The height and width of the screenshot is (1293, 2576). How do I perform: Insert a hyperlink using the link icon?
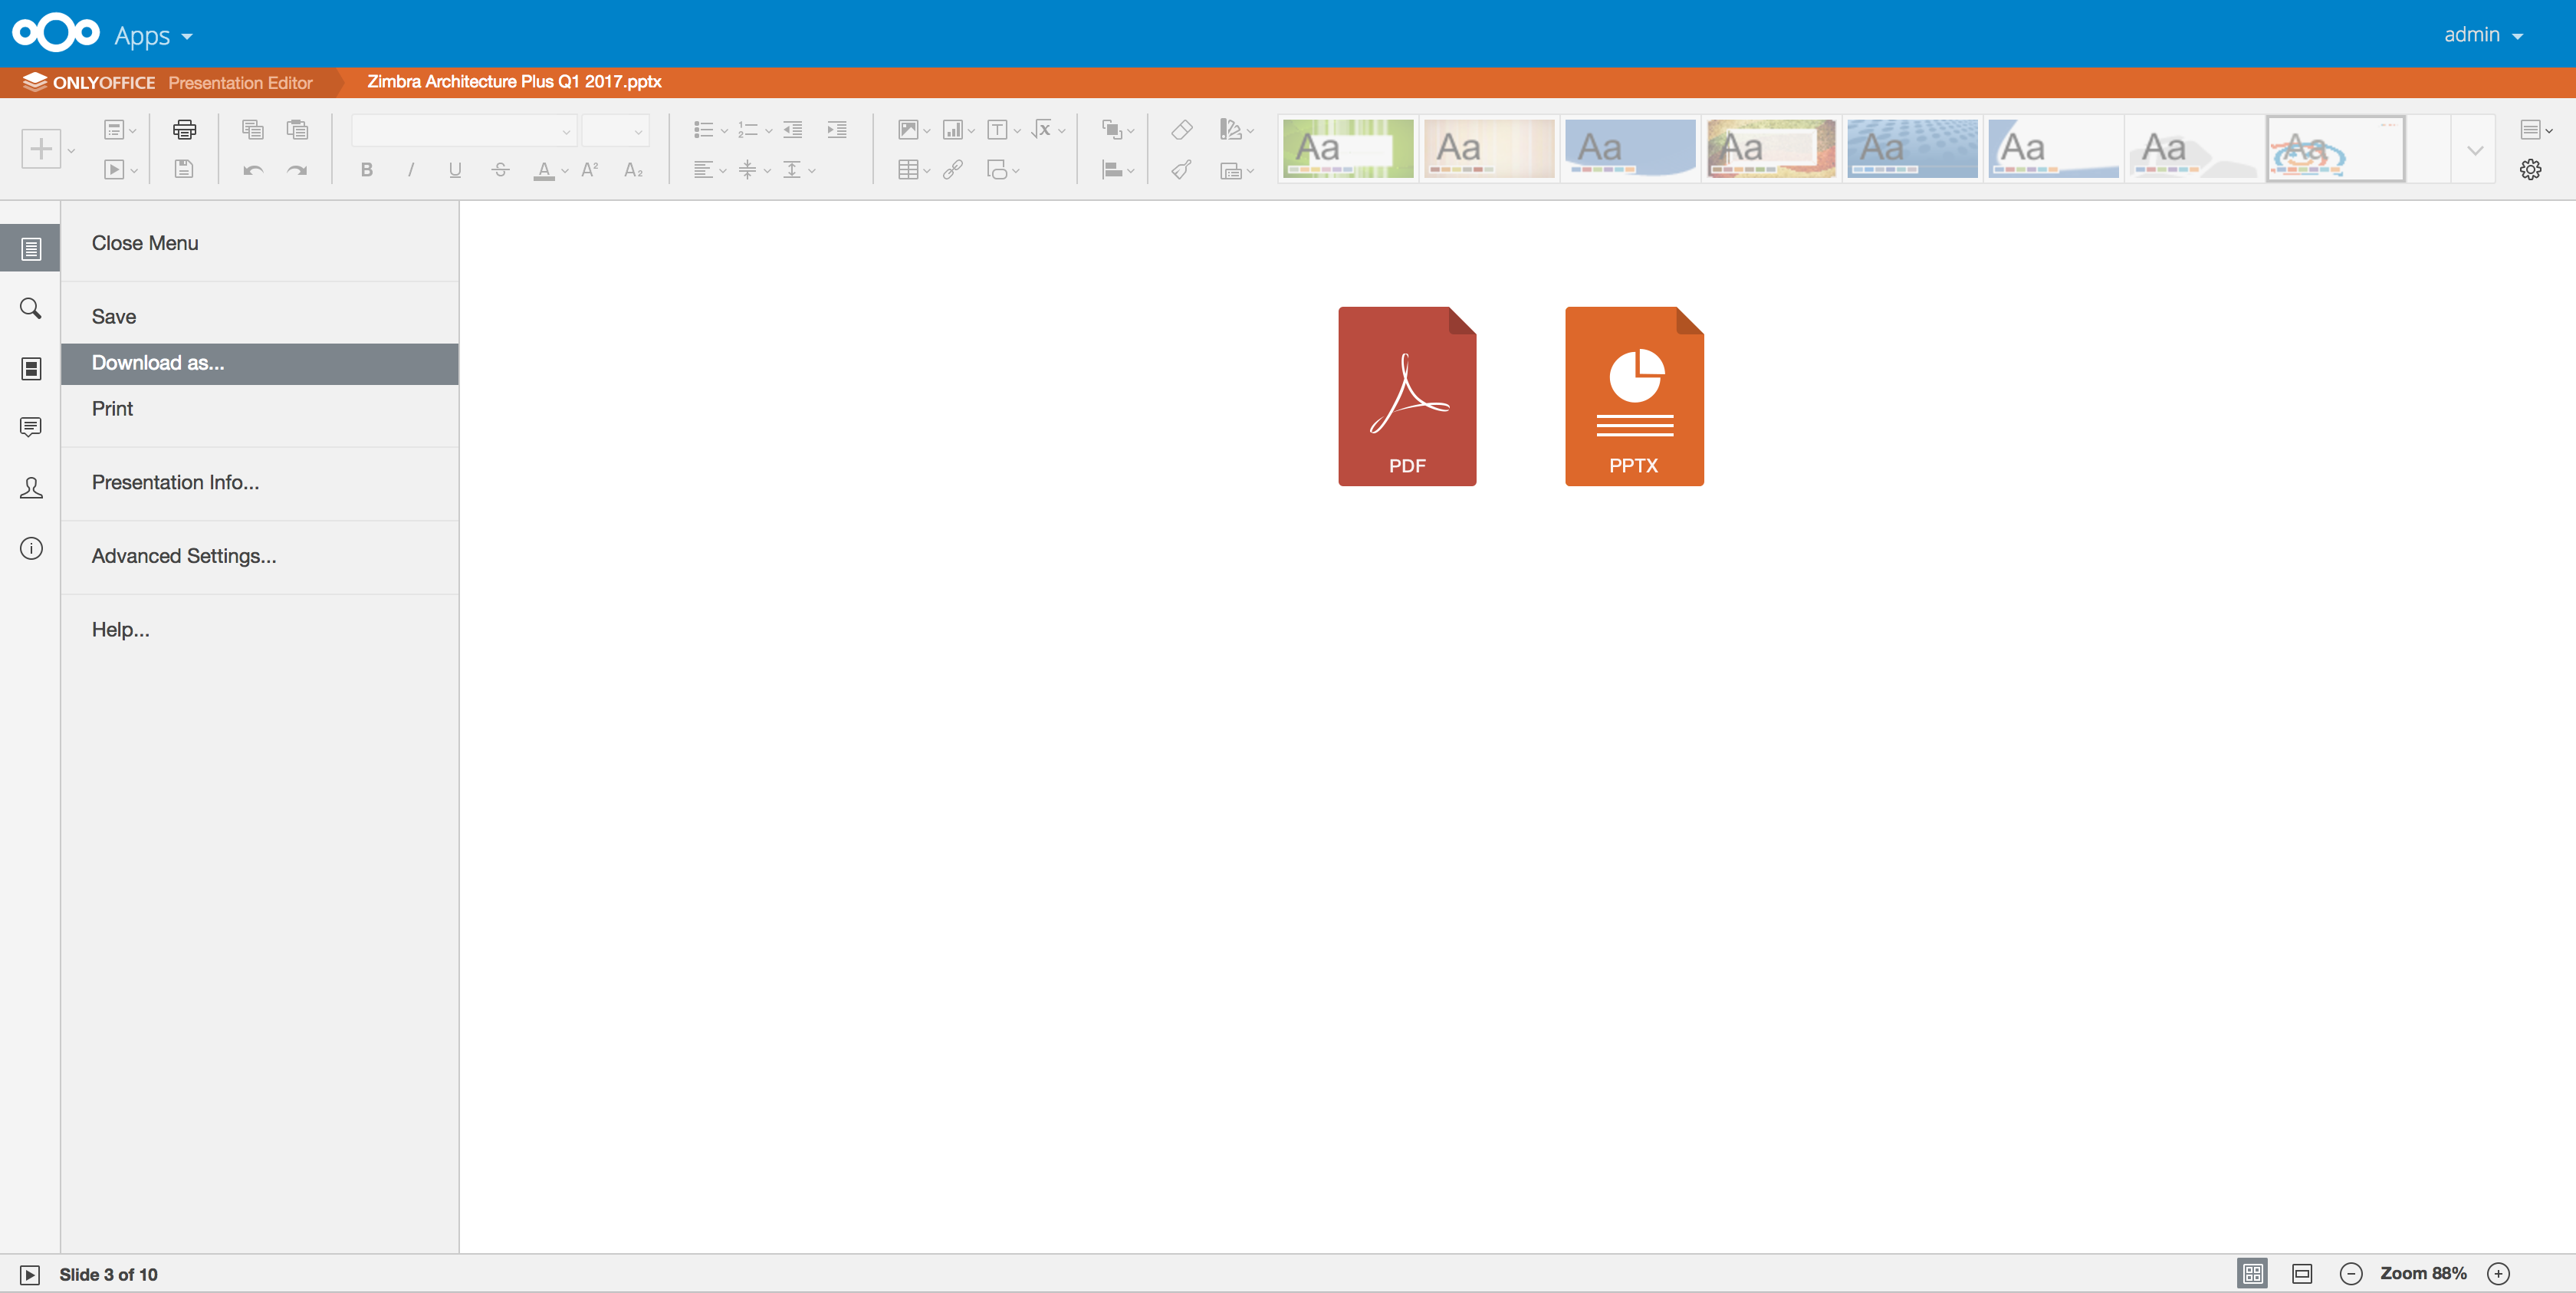[x=953, y=170]
